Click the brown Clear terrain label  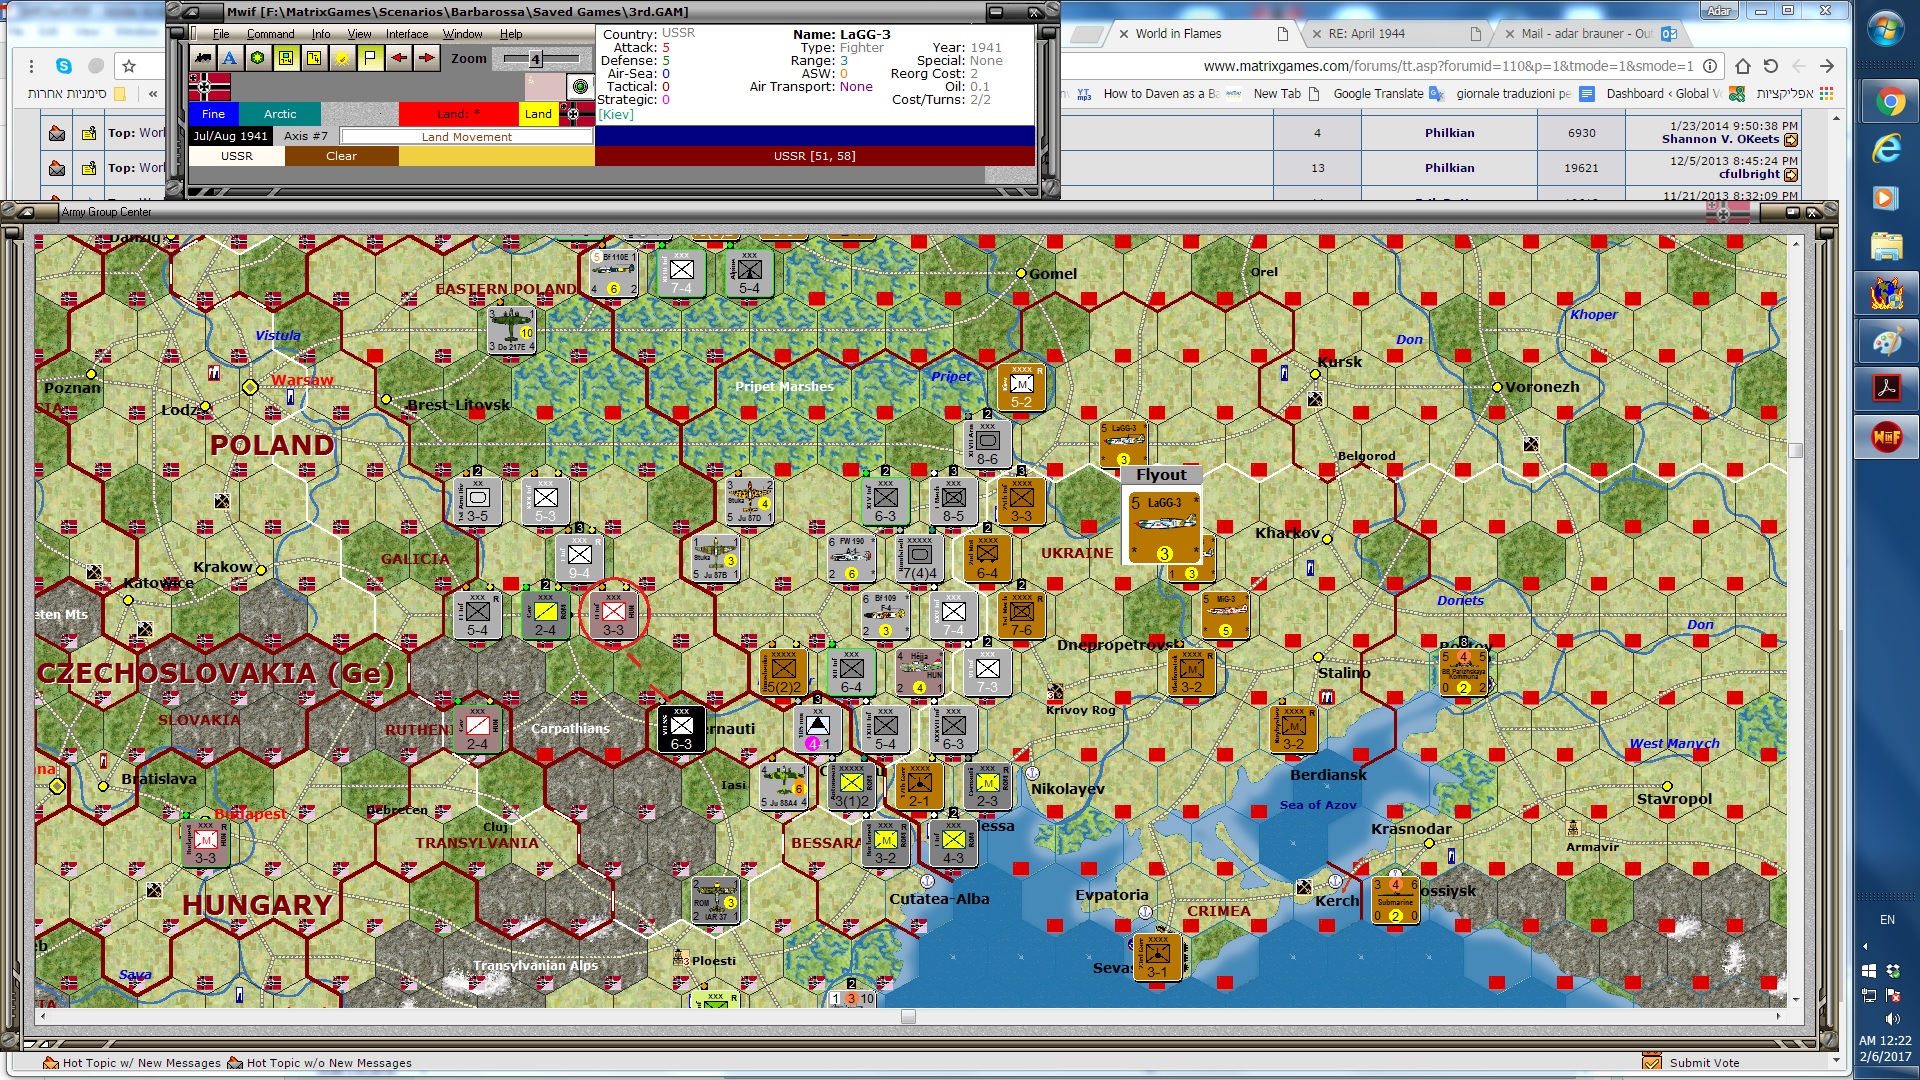(341, 156)
